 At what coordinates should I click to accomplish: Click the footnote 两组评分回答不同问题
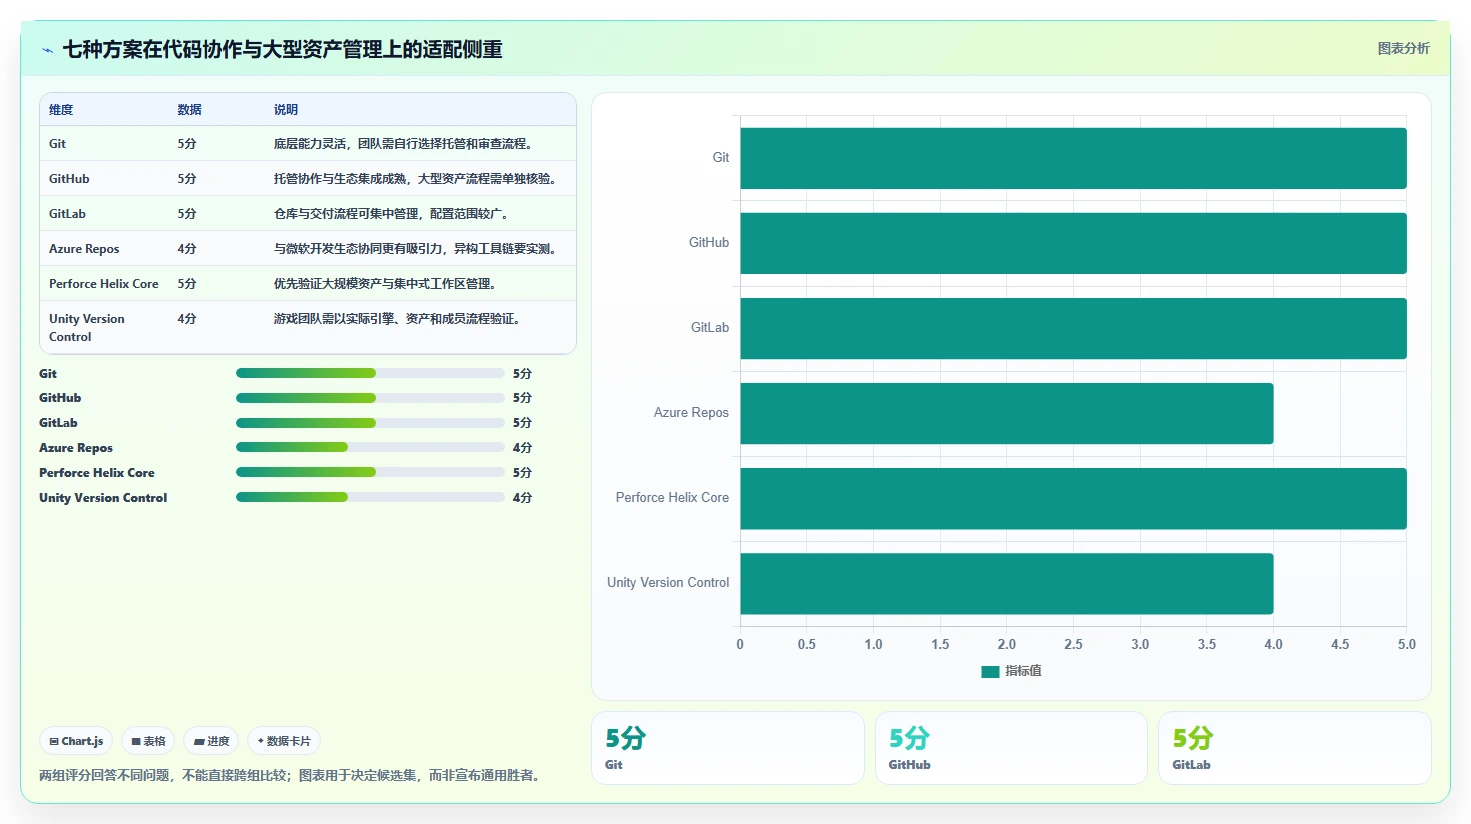click(x=292, y=776)
